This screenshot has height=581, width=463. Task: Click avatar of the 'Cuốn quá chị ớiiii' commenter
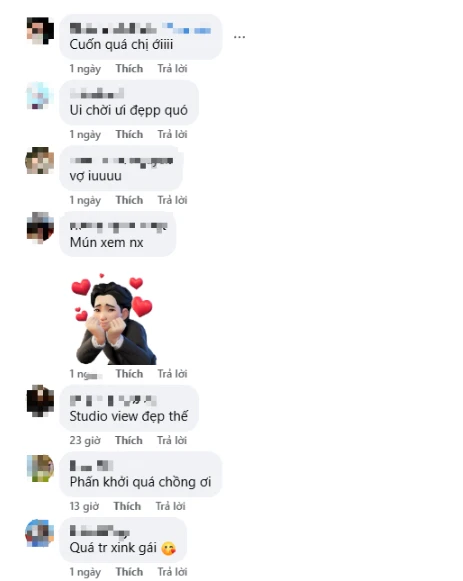40,31
